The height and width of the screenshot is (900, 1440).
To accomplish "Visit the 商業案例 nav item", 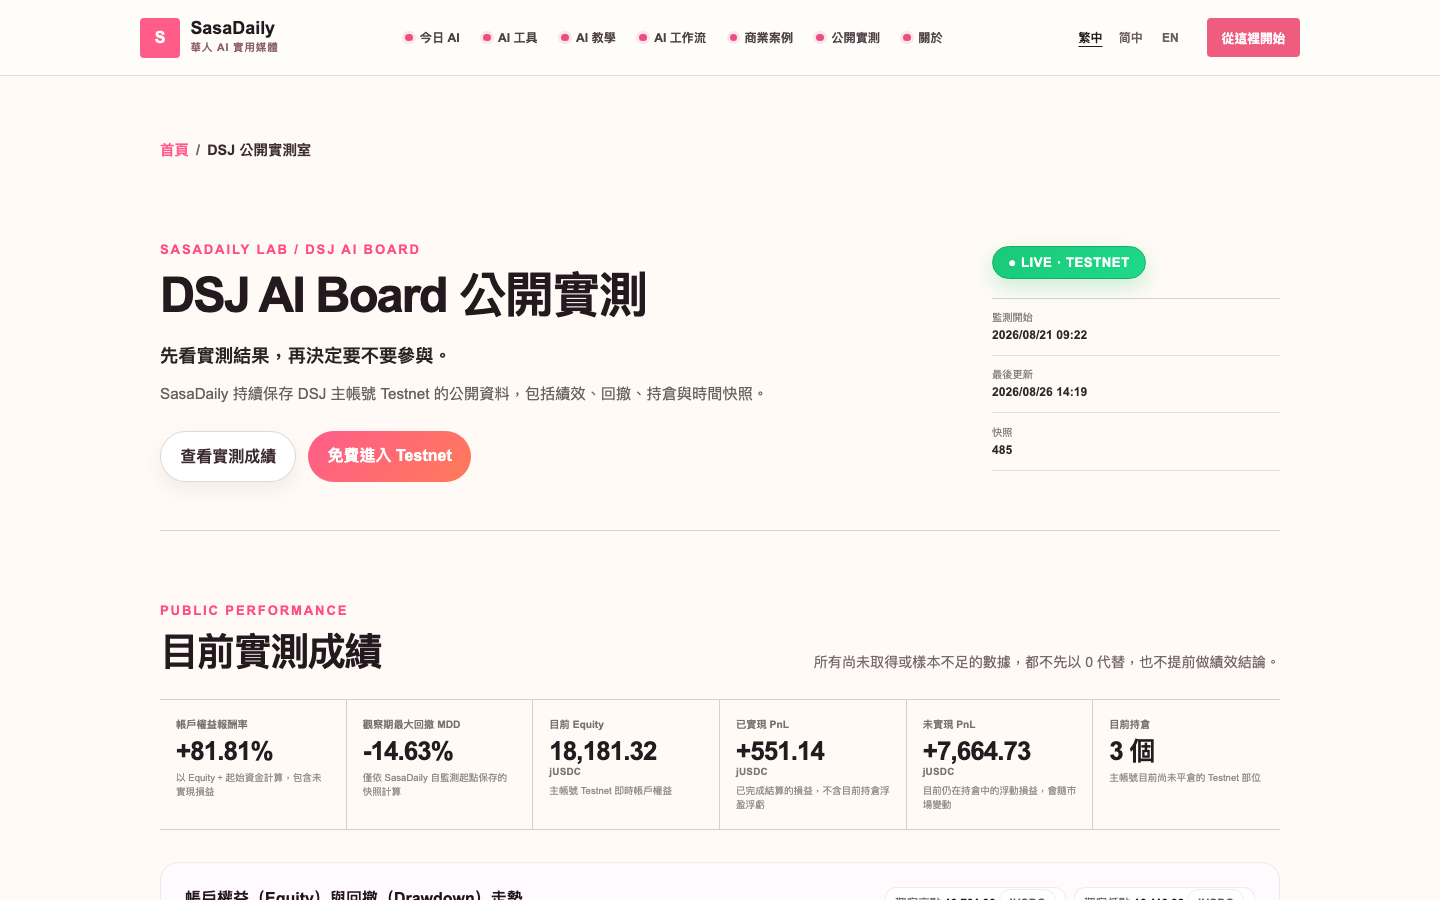I will [x=760, y=38].
